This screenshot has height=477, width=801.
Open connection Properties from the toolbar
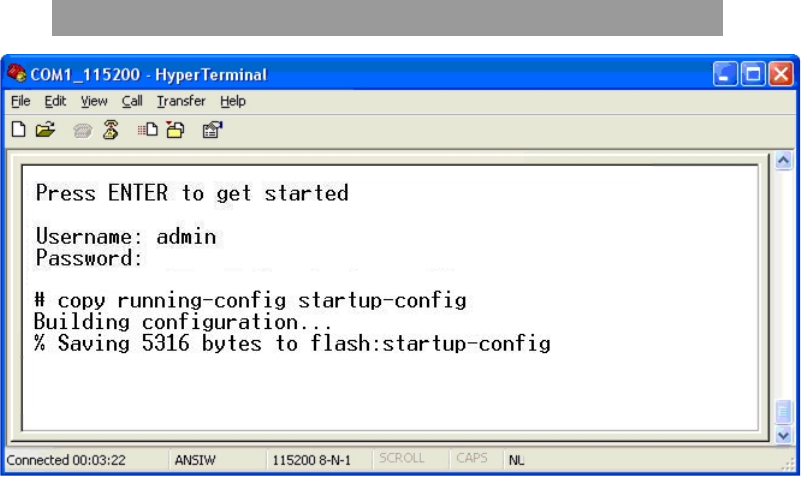(x=213, y=130)
